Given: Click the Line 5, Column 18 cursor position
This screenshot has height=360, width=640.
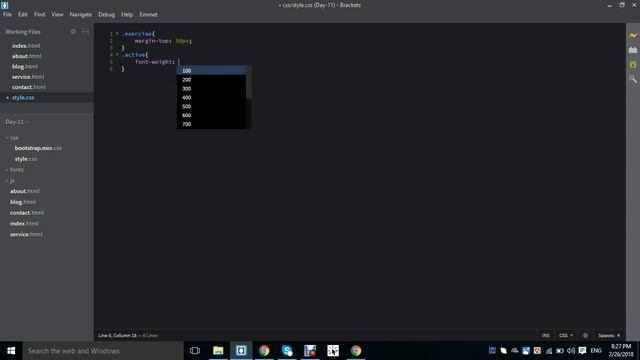Looking at the screenshot, I should (118, 336).
